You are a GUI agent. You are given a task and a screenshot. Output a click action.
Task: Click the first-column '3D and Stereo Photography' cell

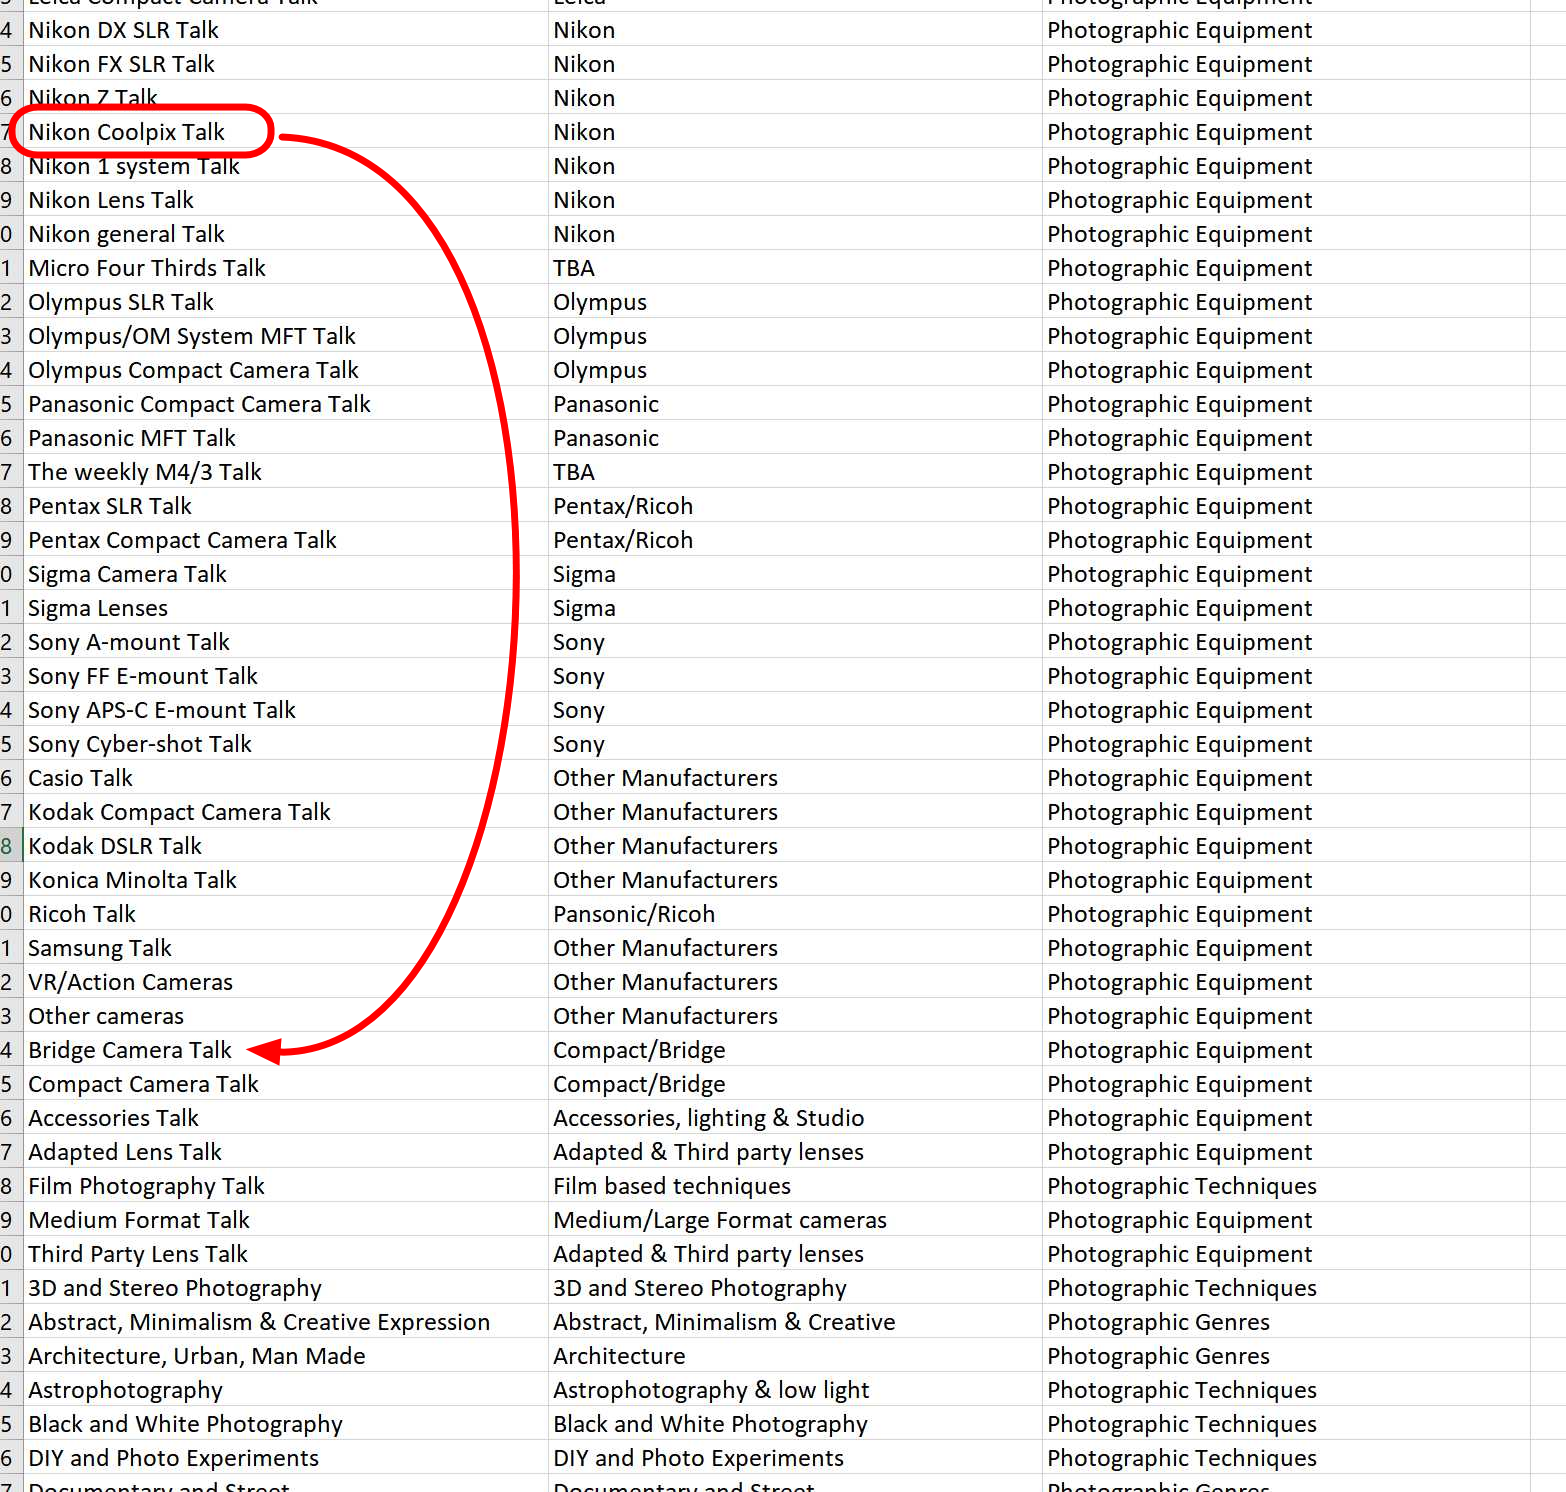click(x=285, y=1288)
